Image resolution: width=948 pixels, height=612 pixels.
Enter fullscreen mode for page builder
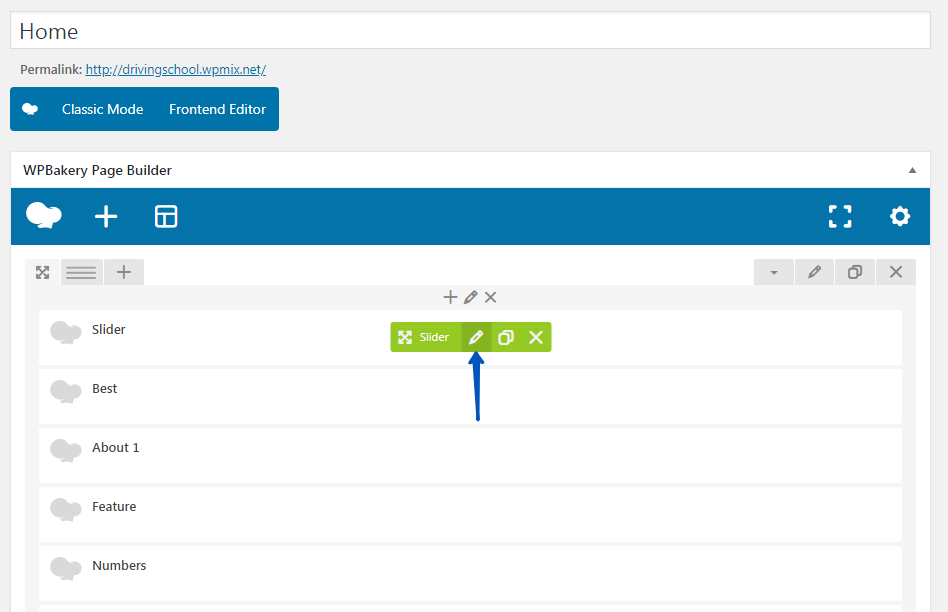click(x=840, y=216)
